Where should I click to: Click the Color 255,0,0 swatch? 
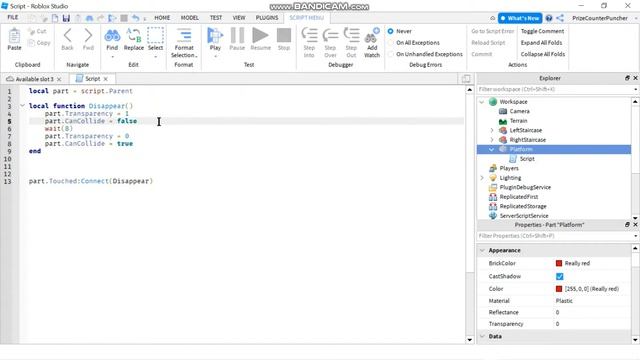[559, 289]
